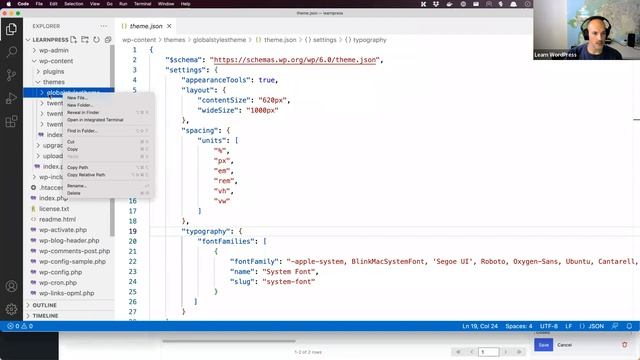Image resolution: width=640 pixels, height=360 pixels.
Task: Click LF line ending in status bar
Action: click(x=569, y=326)
